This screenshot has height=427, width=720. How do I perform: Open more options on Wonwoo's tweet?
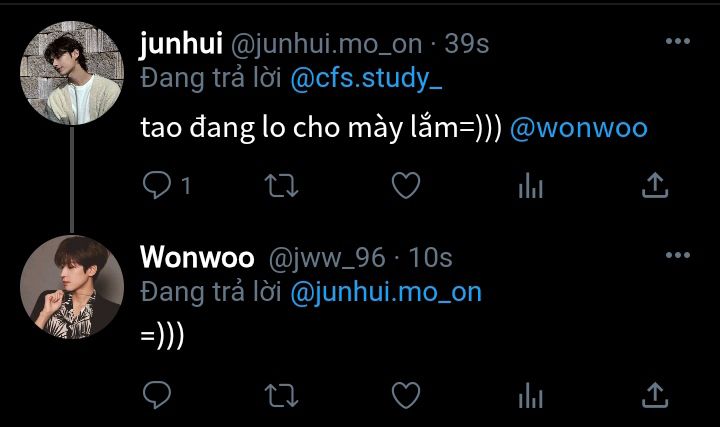(678, 255)
